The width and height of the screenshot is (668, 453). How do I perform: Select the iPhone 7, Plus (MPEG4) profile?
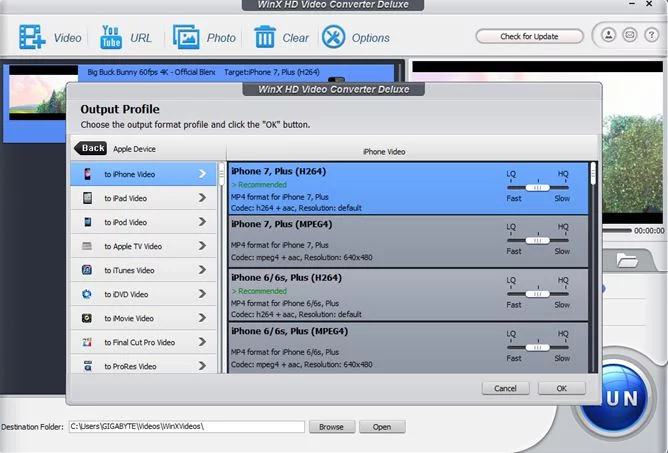[408, 241]
